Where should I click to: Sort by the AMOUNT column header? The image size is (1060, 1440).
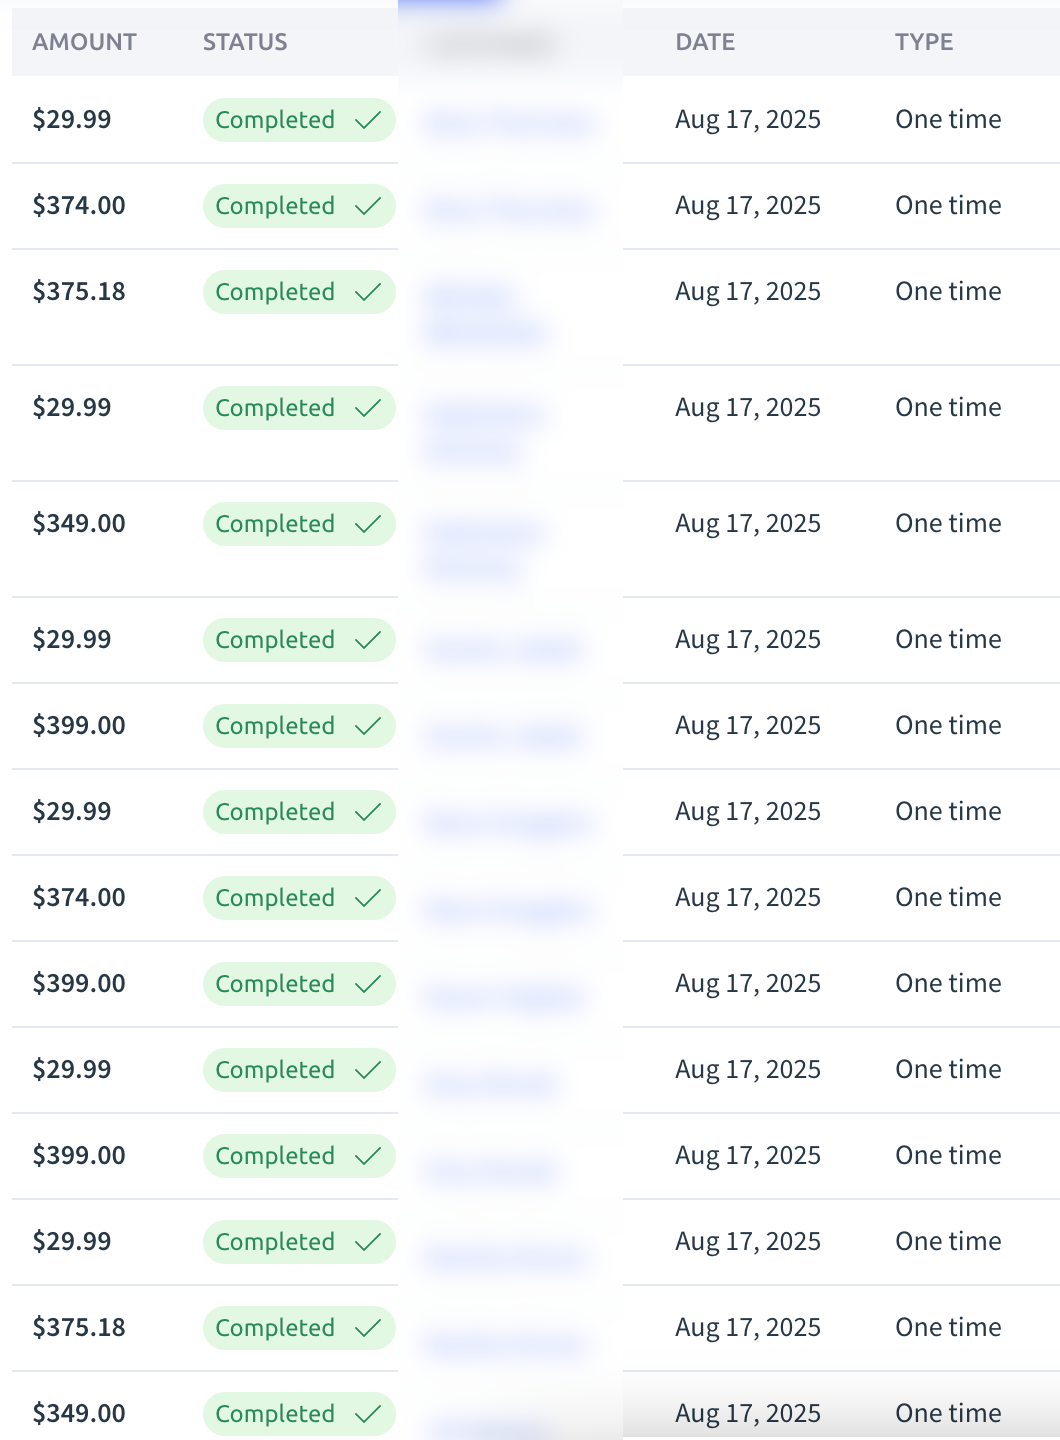click(84, 42)
